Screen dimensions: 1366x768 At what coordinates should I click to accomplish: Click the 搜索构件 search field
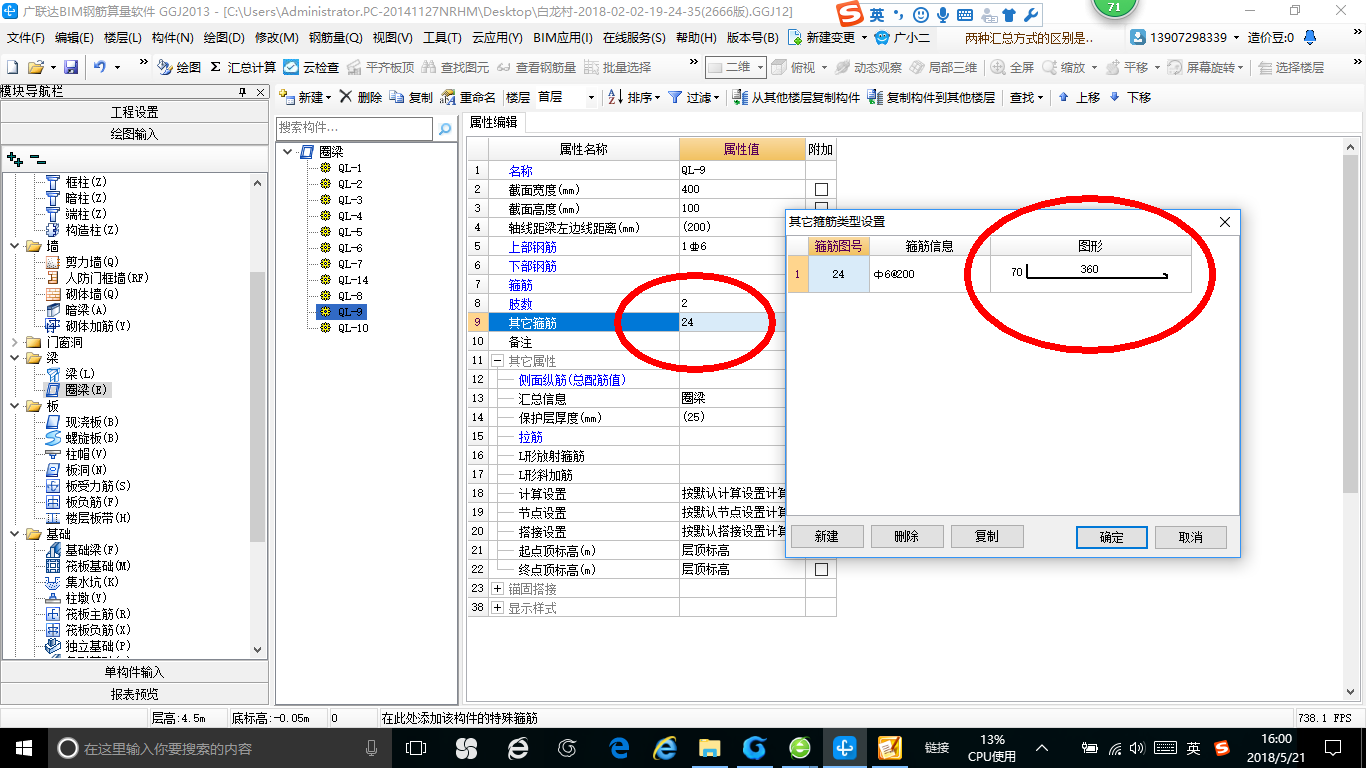pyautogui.click(x=355, y=128)
